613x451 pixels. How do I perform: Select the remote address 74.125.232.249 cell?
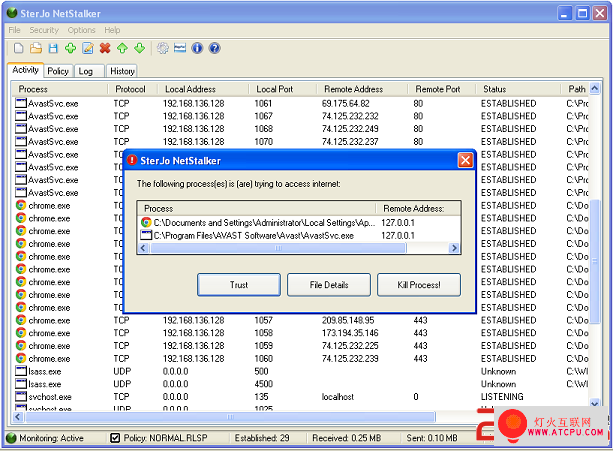click(350, 129)
